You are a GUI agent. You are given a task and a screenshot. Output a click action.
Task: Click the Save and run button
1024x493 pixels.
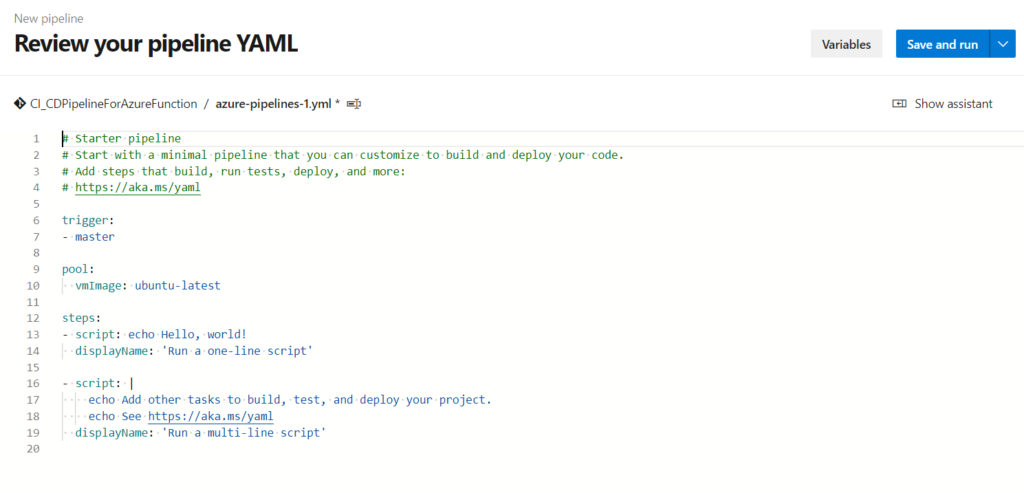(942, 44)
